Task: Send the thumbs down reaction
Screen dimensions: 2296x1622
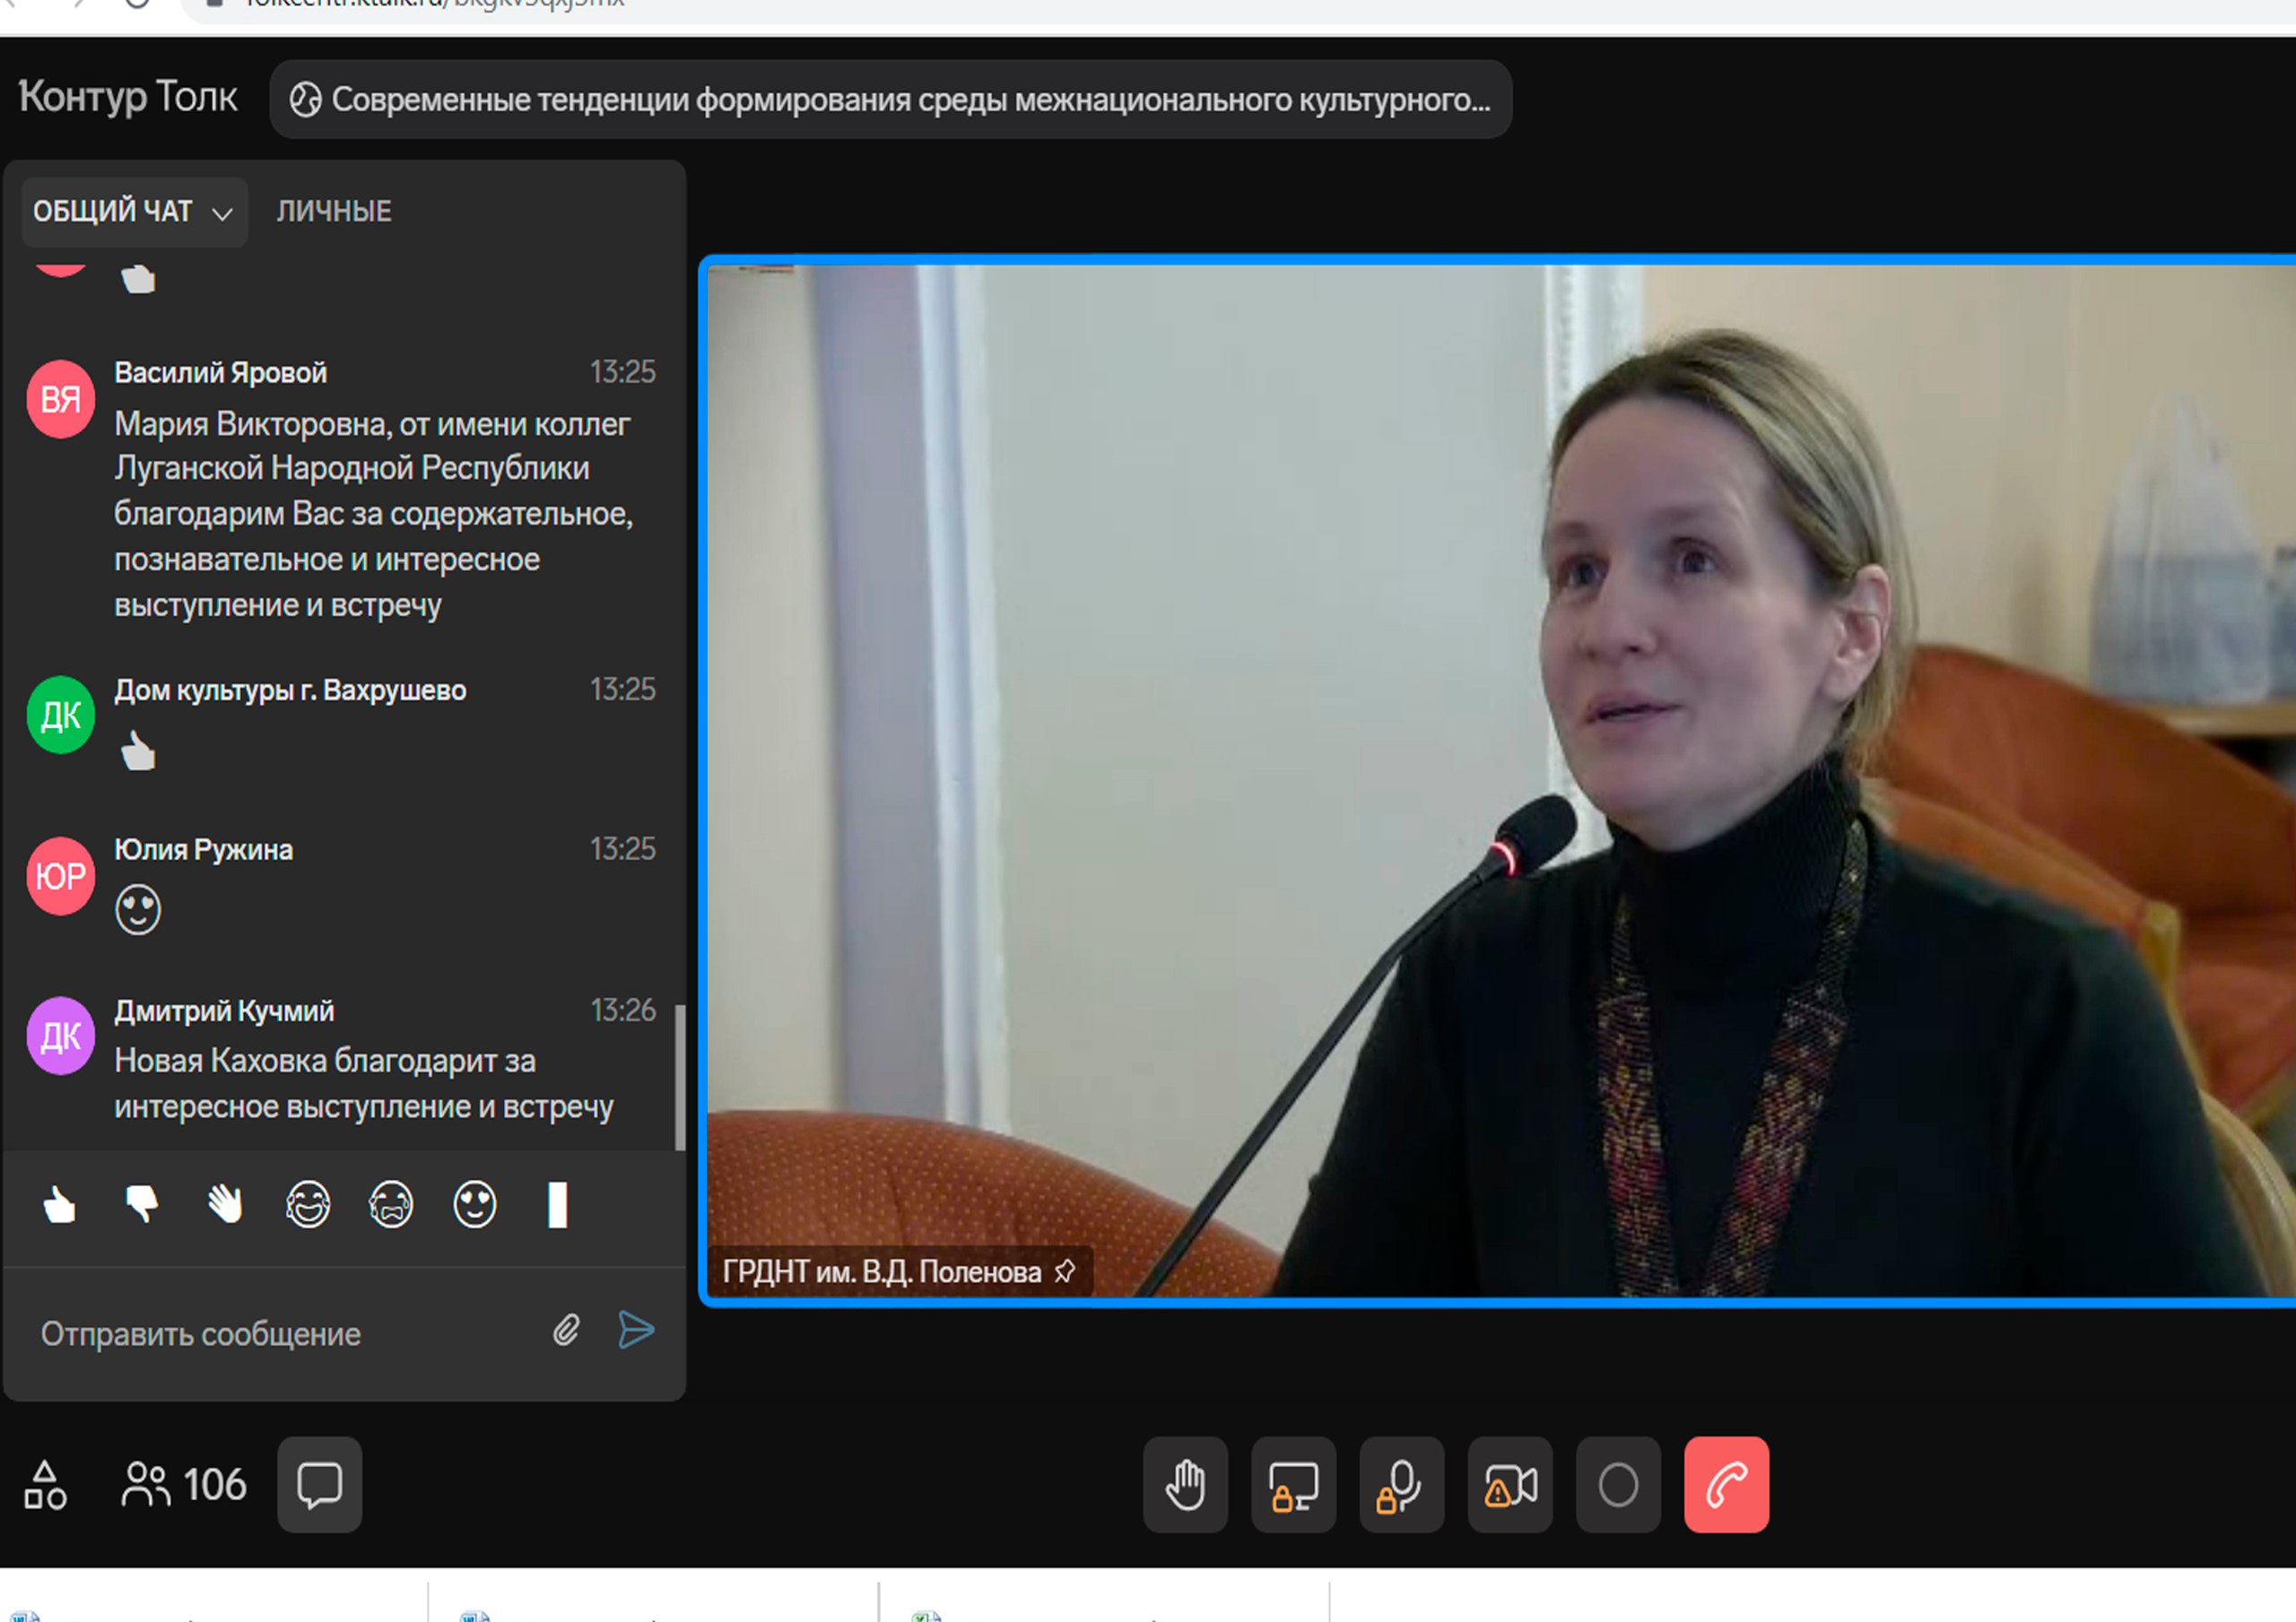Action: coord(142,1205)
